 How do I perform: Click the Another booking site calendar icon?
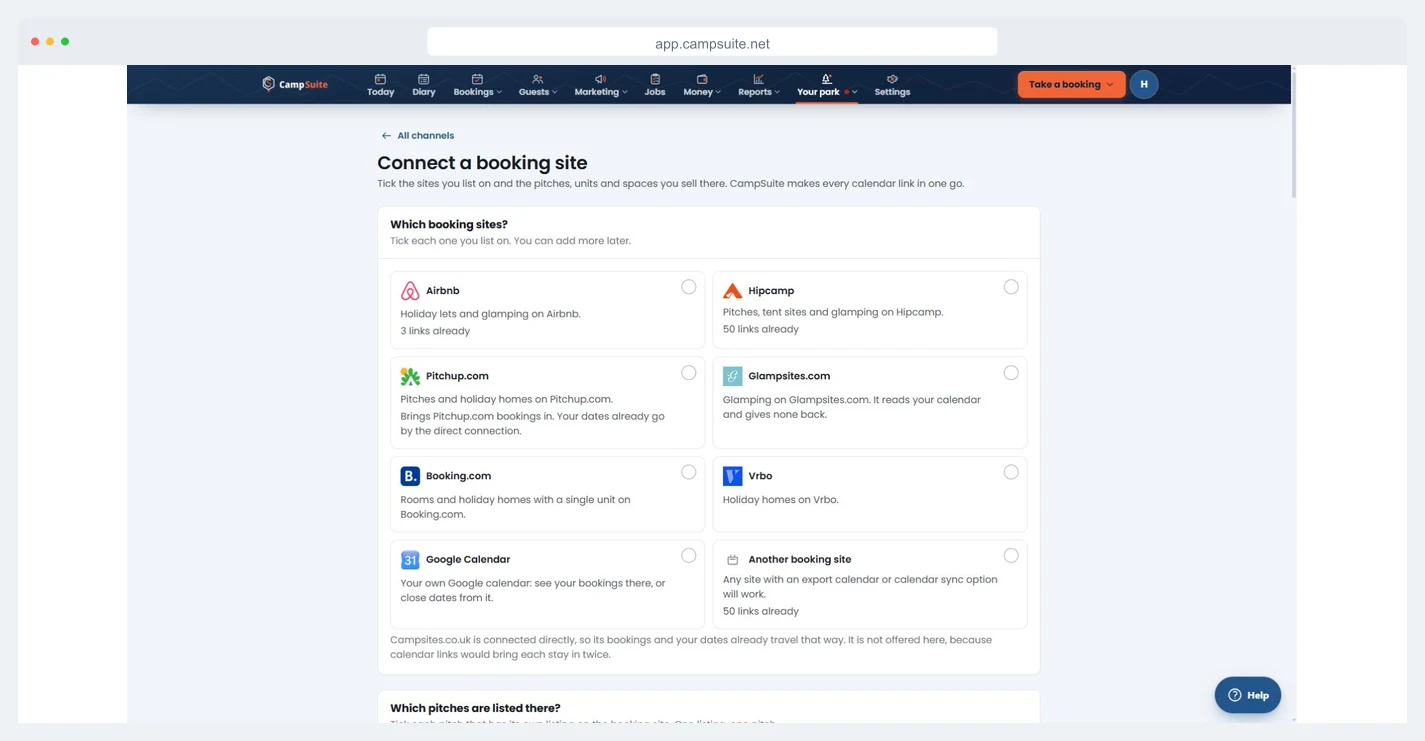[733, 560]
